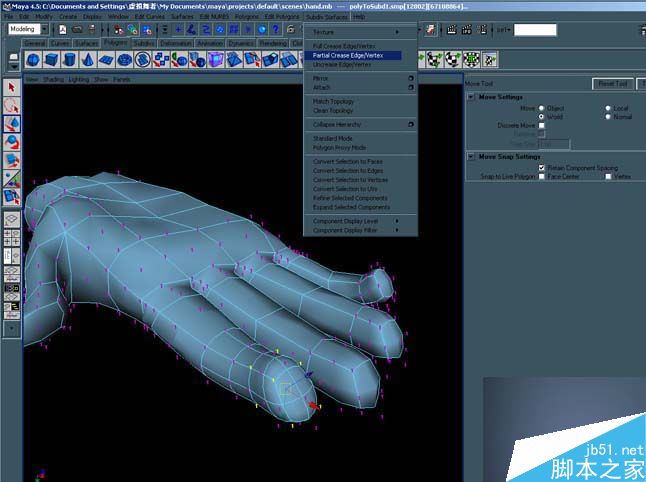Screen dimensions: 646x482
Task: Click the circled polygon tool shelf icon
Action: point(143,60)
